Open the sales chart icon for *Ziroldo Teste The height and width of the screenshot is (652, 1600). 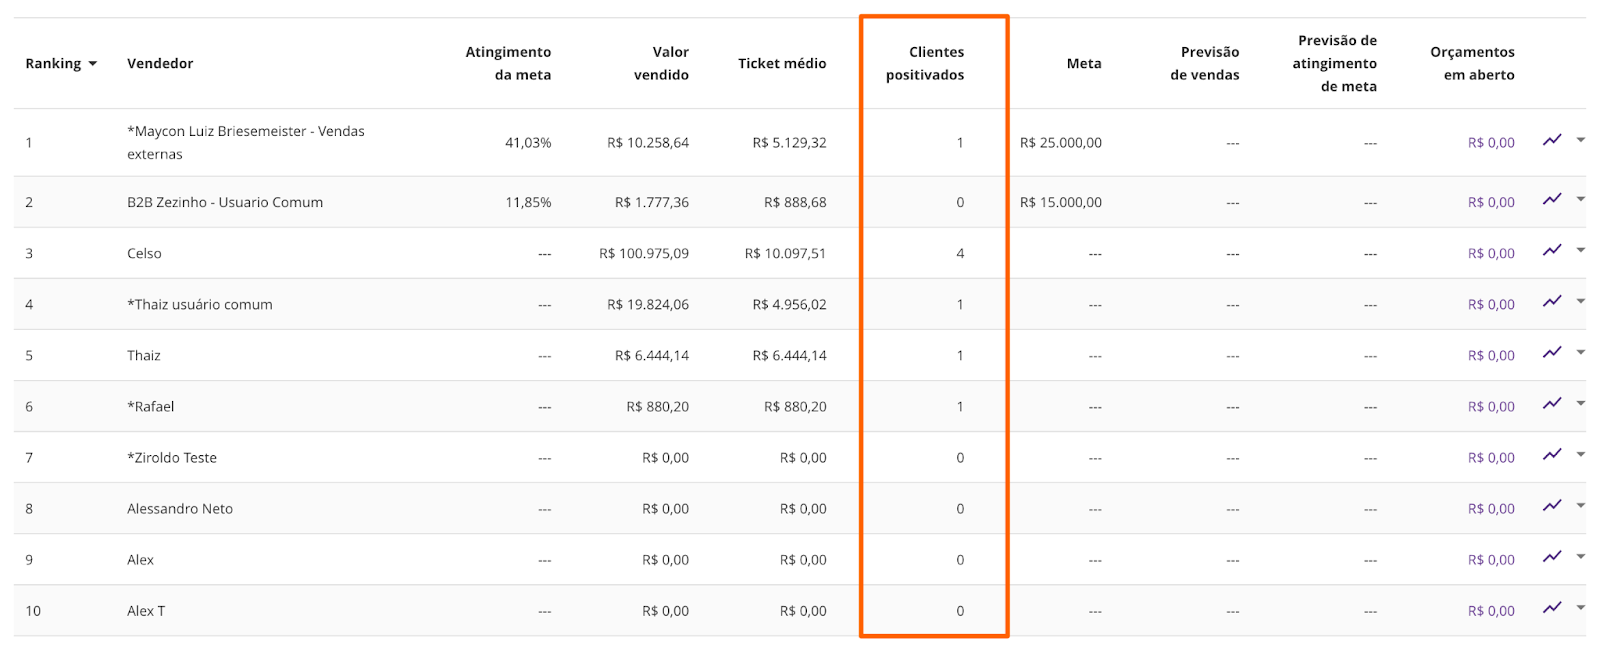[x=1552, y=455]
